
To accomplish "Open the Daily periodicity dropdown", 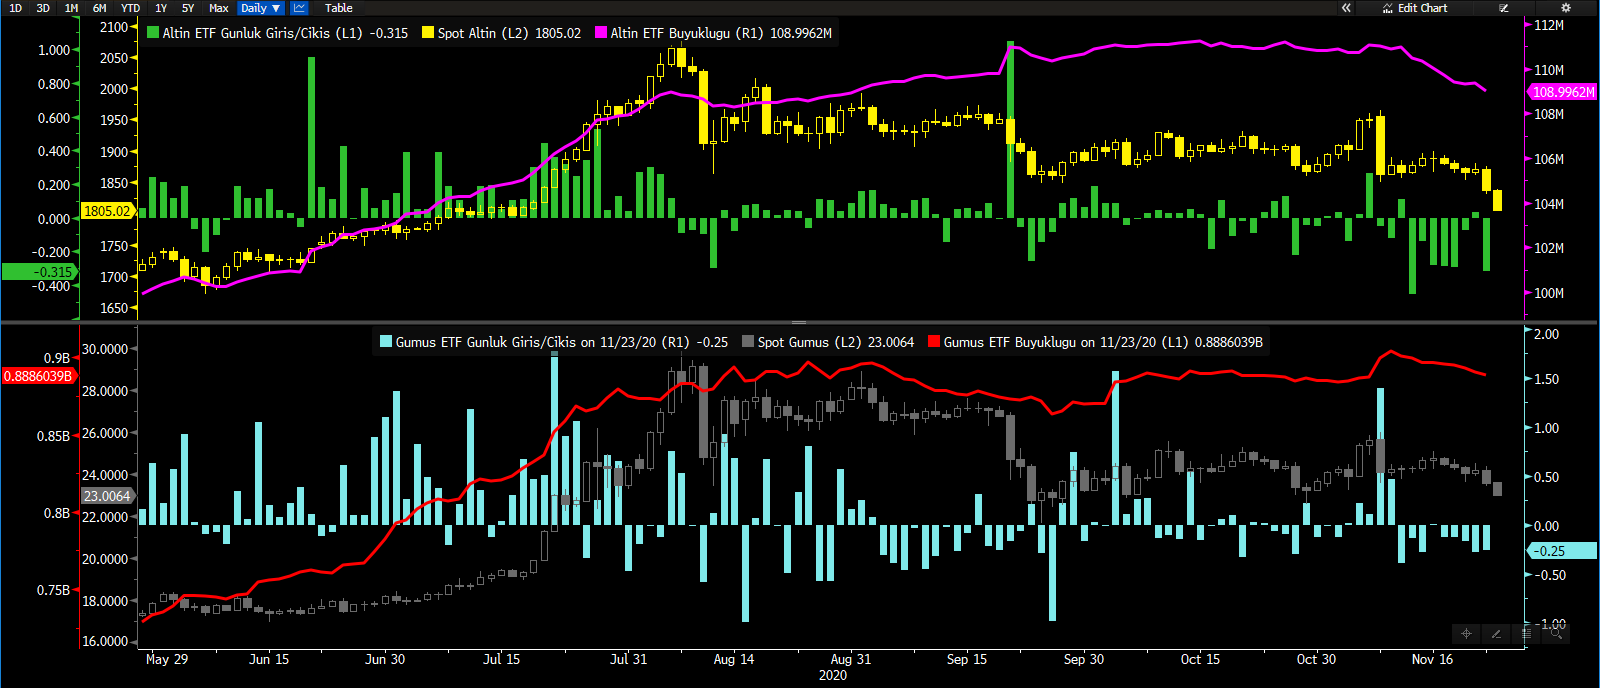I will (261, 8).
